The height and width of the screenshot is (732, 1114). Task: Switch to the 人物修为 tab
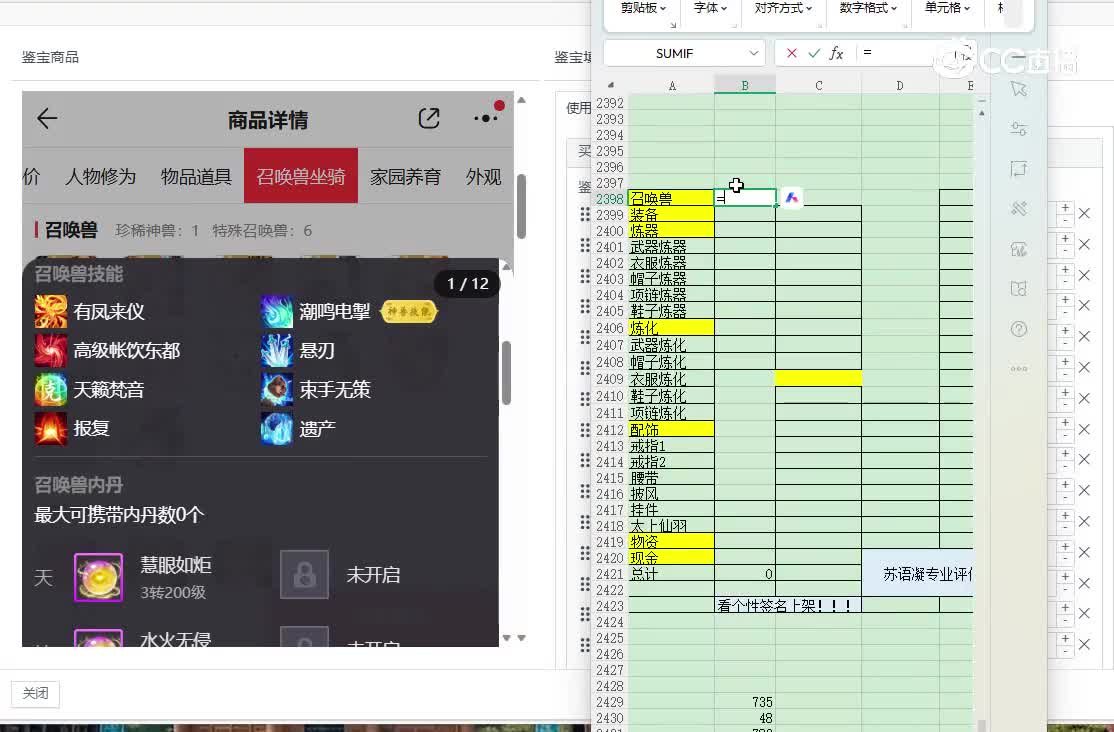[x=100, y=177]
